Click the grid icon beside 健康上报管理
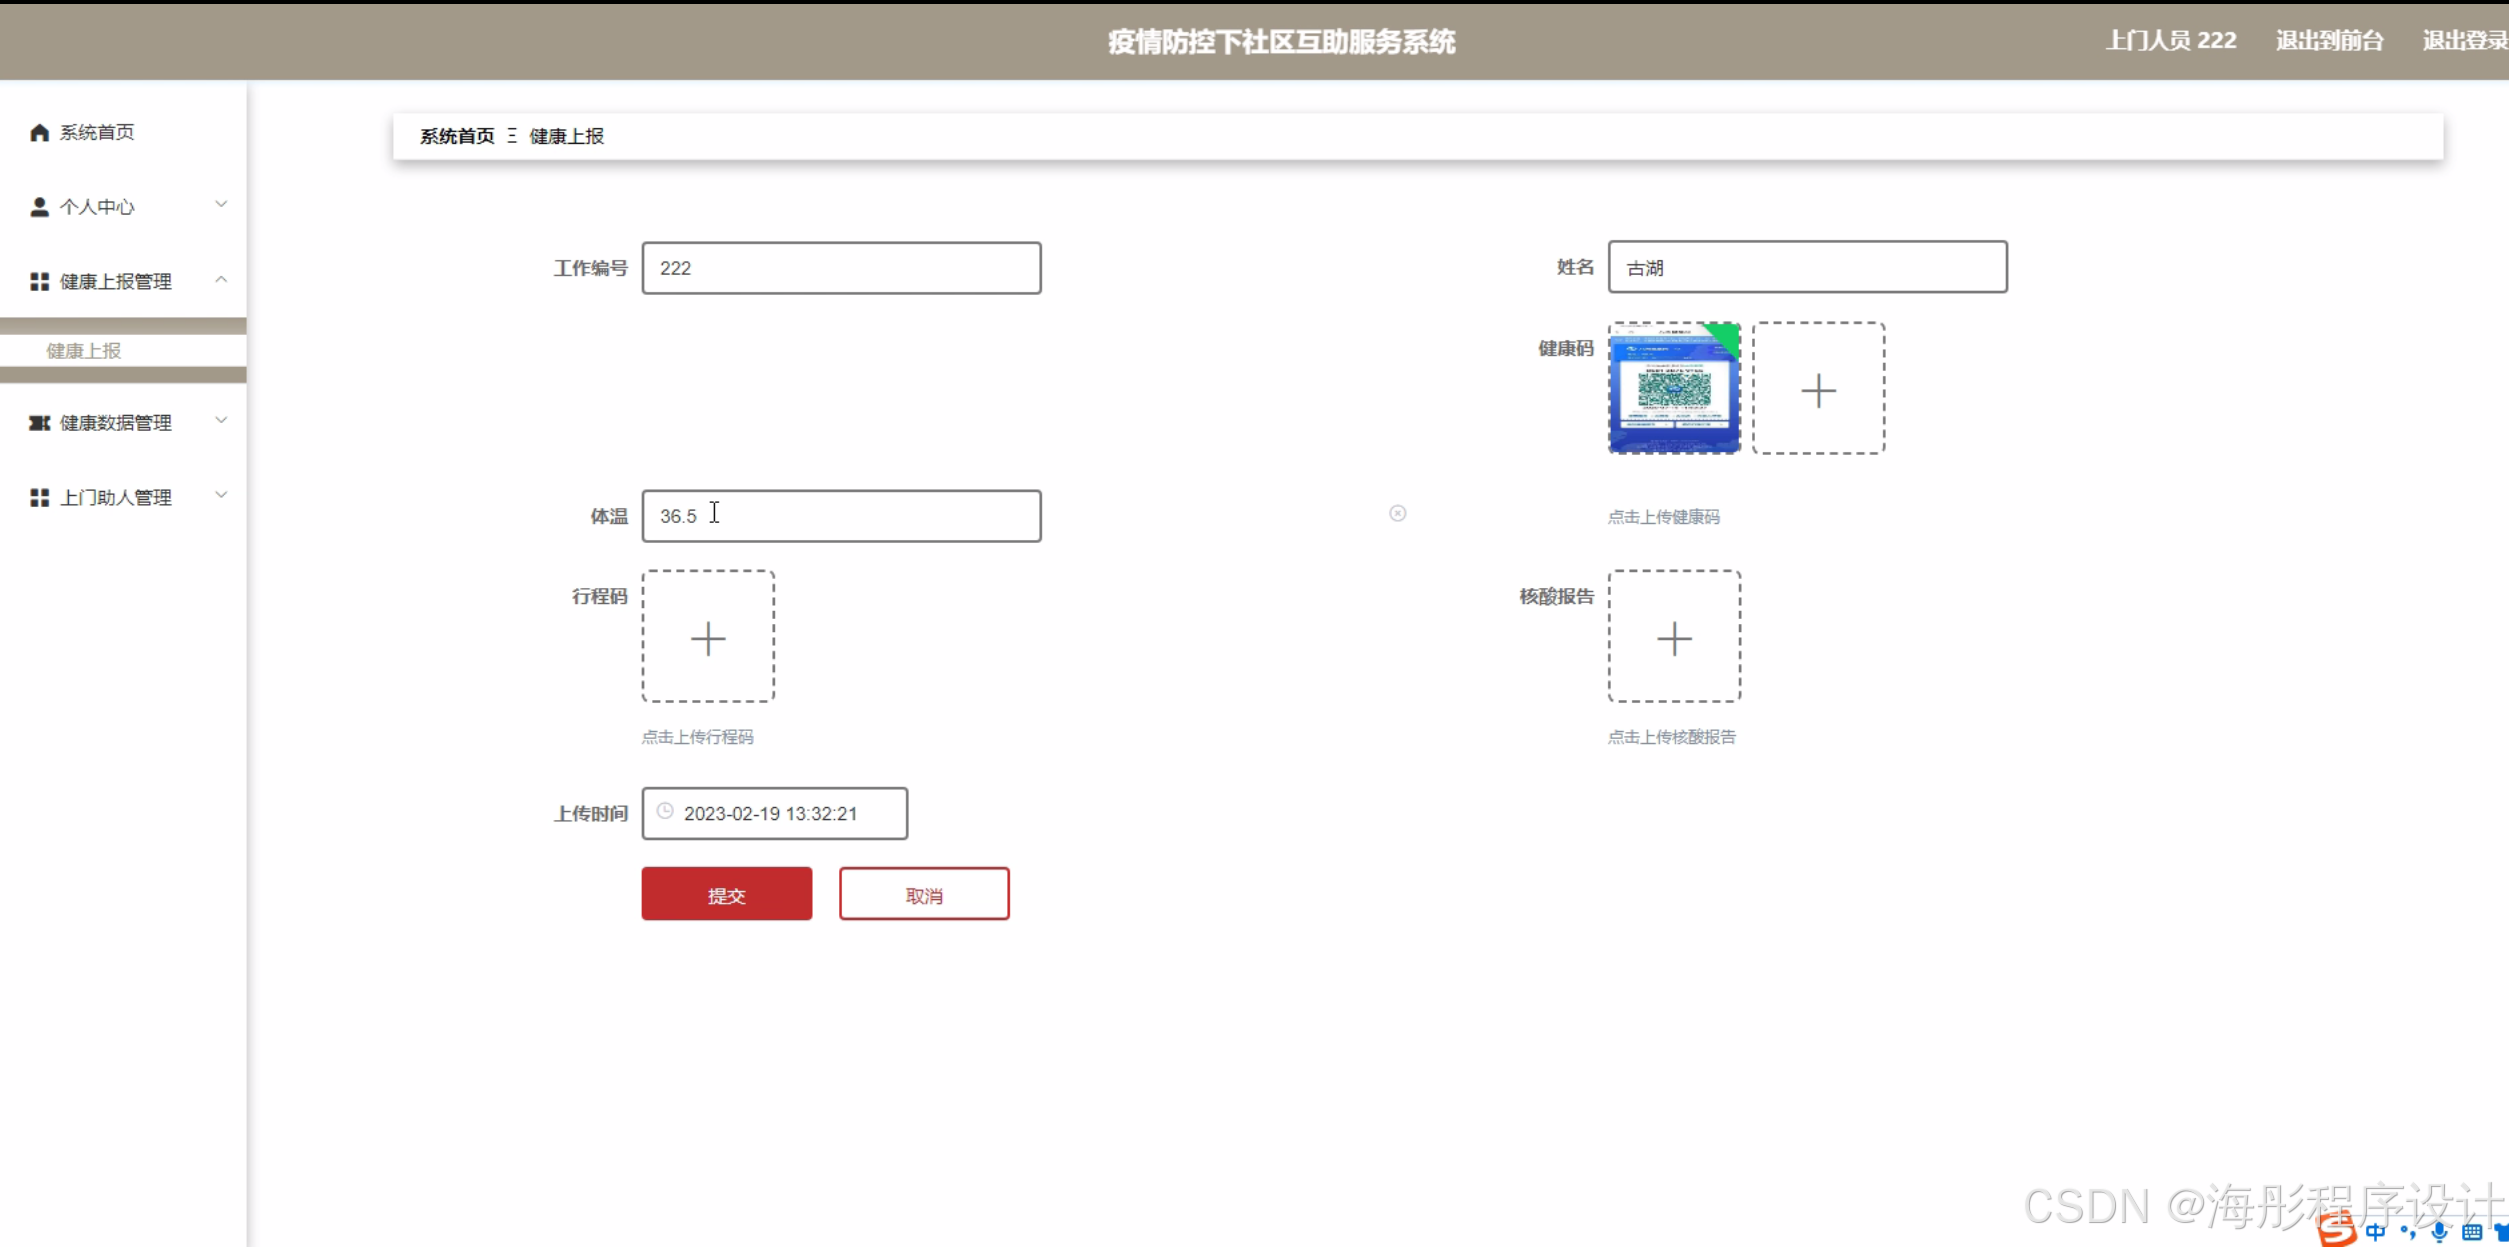 39,282
